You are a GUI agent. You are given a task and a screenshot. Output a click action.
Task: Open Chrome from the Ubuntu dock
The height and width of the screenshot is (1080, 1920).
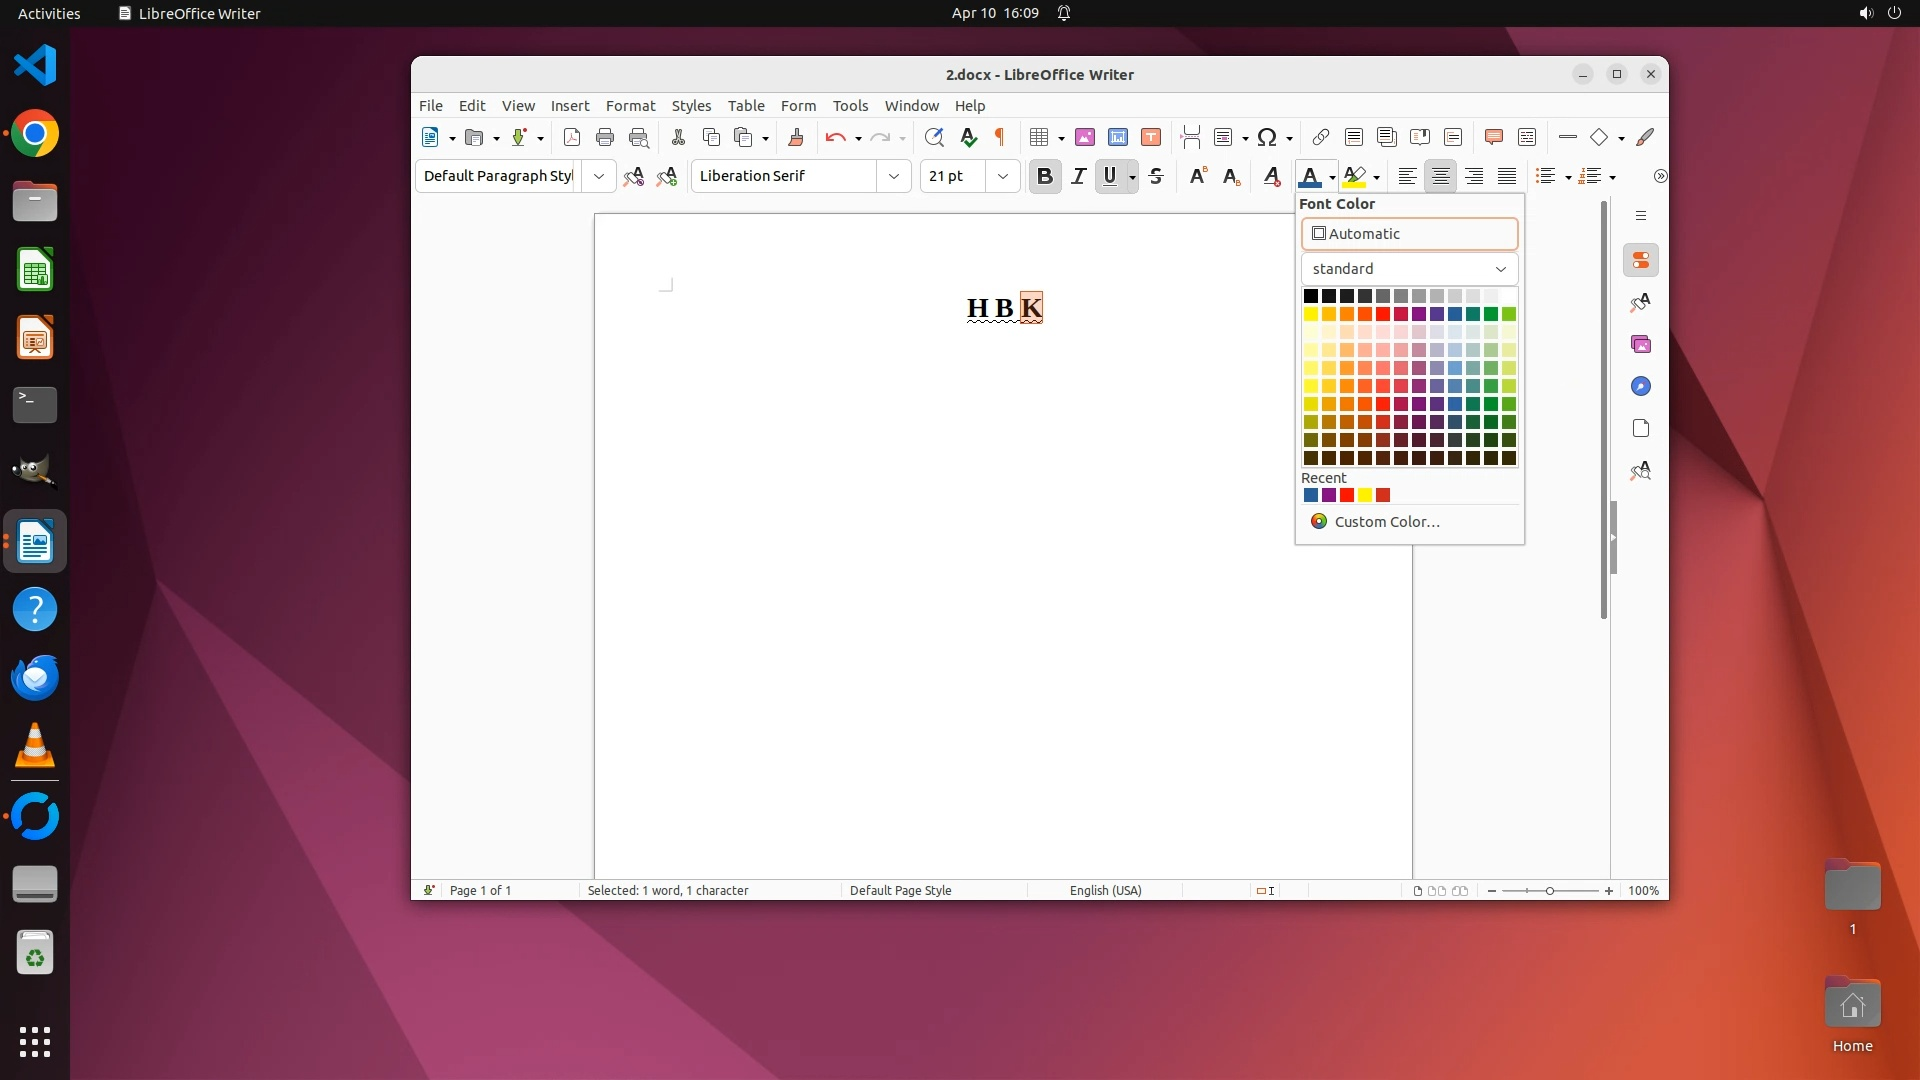[35, 135]
